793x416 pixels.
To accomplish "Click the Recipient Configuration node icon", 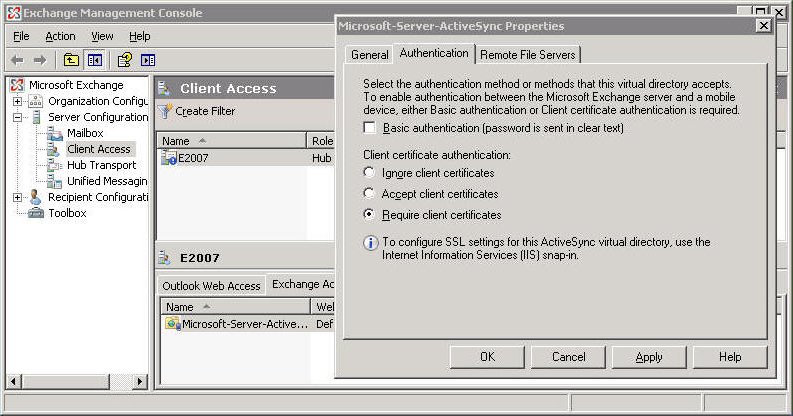I will (35, 197).
